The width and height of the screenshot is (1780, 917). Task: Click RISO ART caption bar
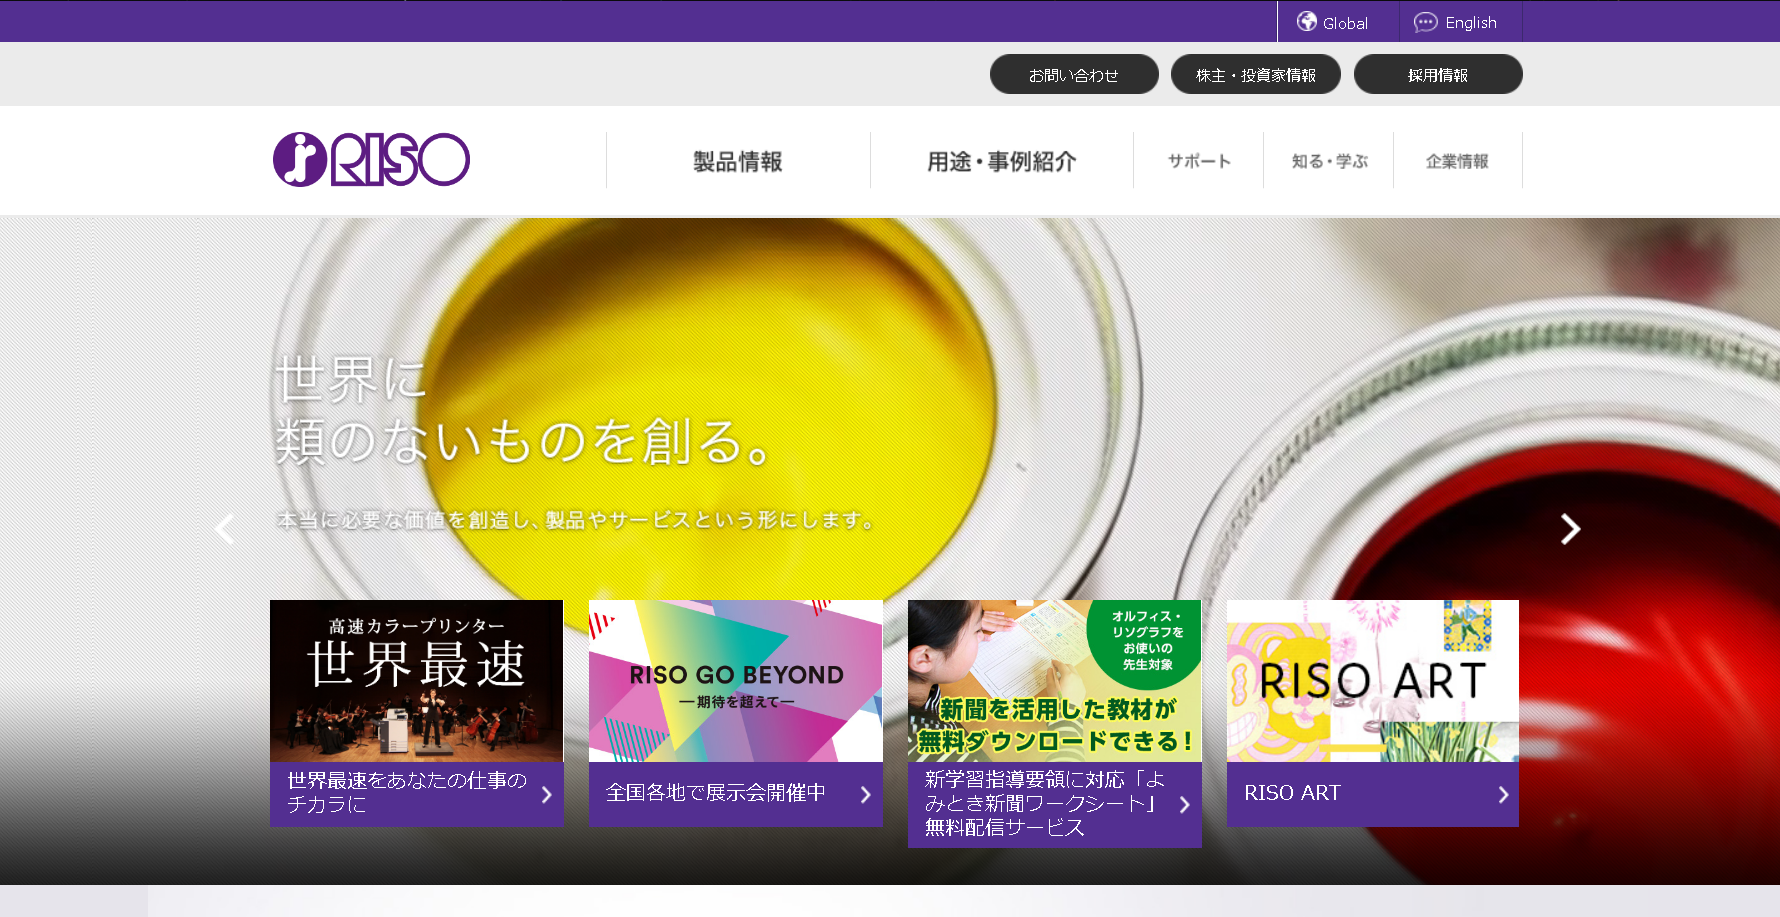point(1373,794)
